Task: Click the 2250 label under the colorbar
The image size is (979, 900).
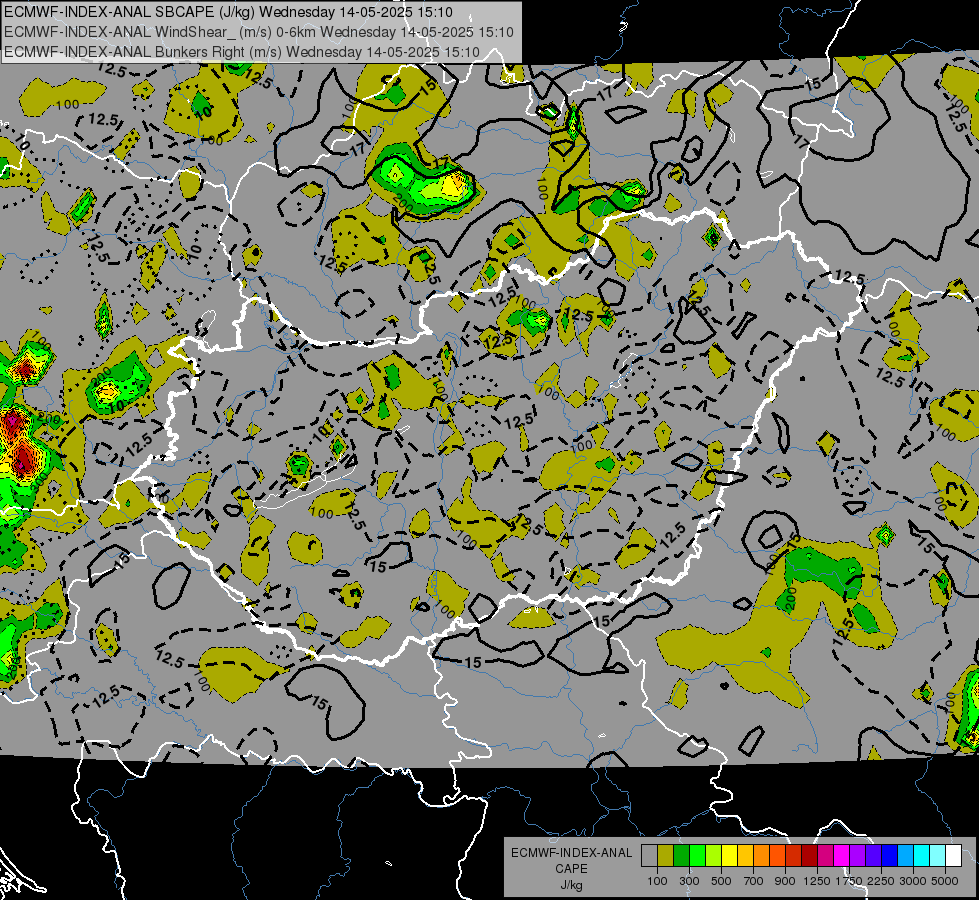Action: click(x=881, y=881)
